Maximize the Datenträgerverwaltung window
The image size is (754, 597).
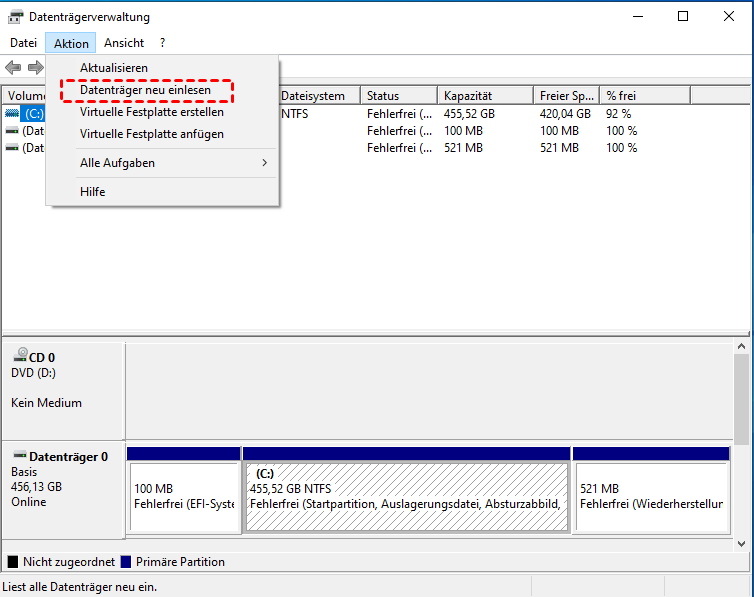(683, 16)
